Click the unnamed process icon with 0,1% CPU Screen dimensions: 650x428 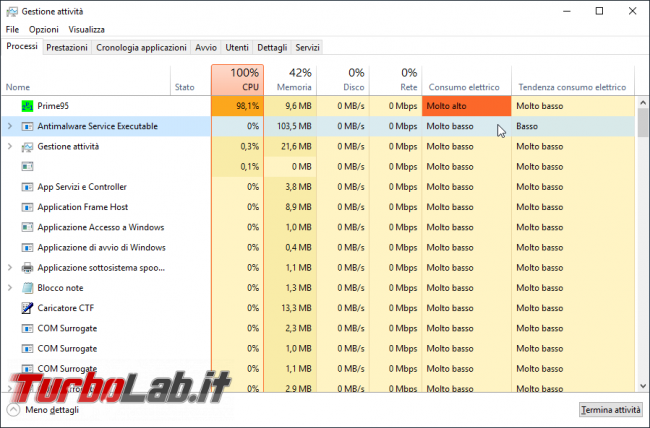(x=27, y=167)
